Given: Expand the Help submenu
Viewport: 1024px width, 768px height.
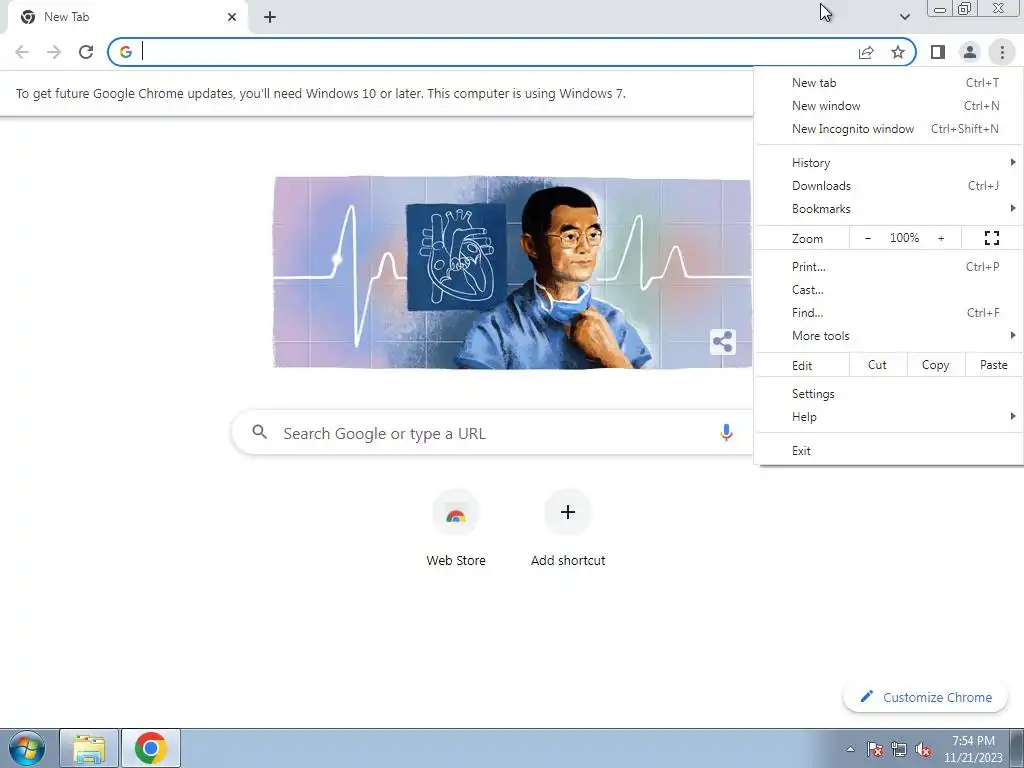Looking at the screenshot, I should point(889,417).
